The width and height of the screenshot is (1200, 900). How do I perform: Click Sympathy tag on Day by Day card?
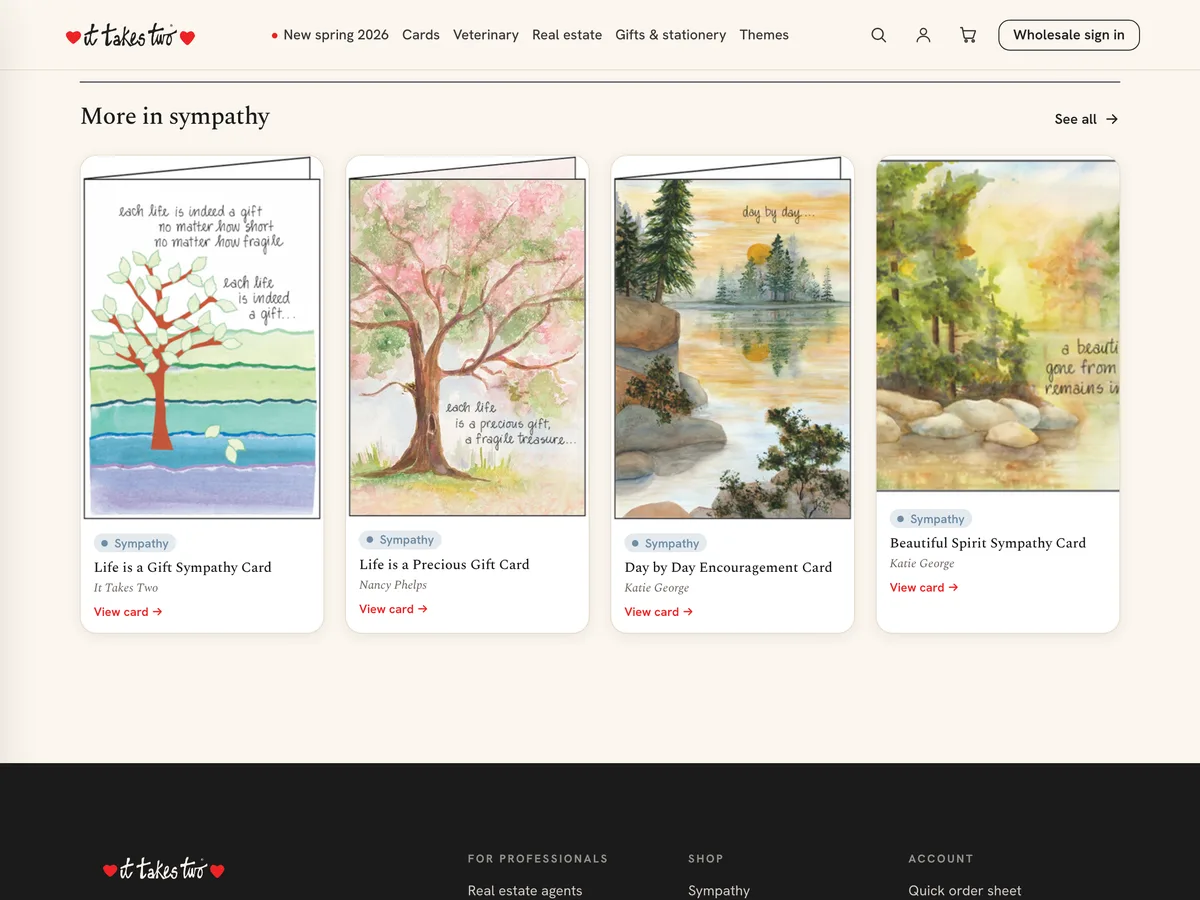point(665,543)
